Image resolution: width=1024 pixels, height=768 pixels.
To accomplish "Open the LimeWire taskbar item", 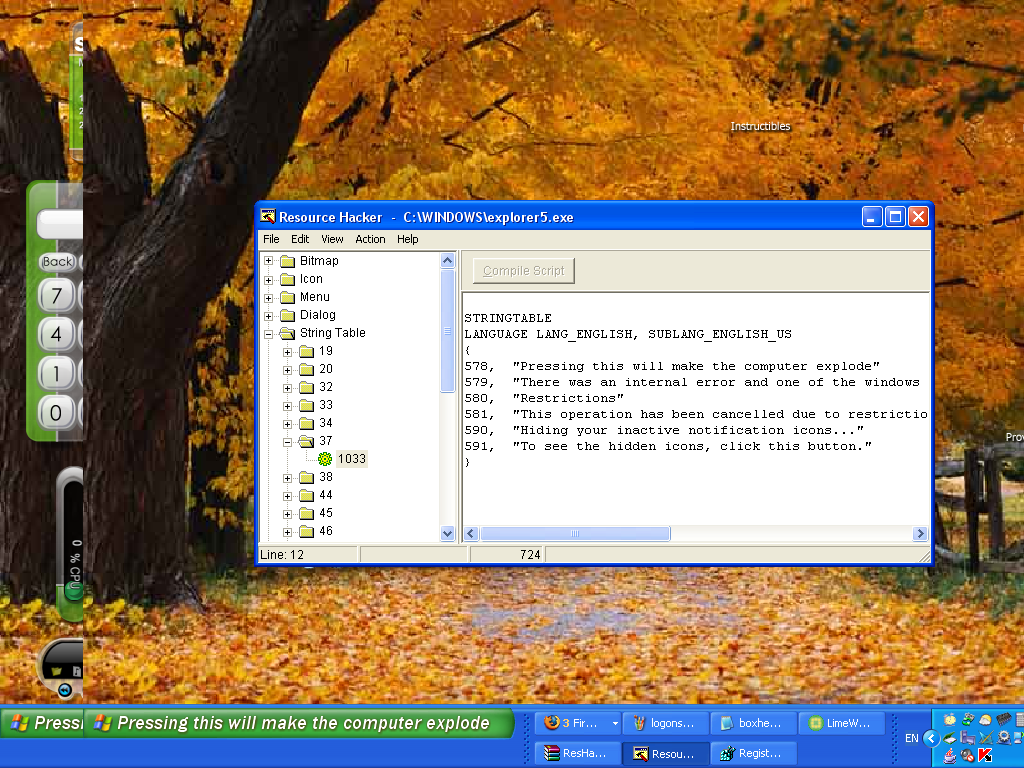I will [840, 723].
